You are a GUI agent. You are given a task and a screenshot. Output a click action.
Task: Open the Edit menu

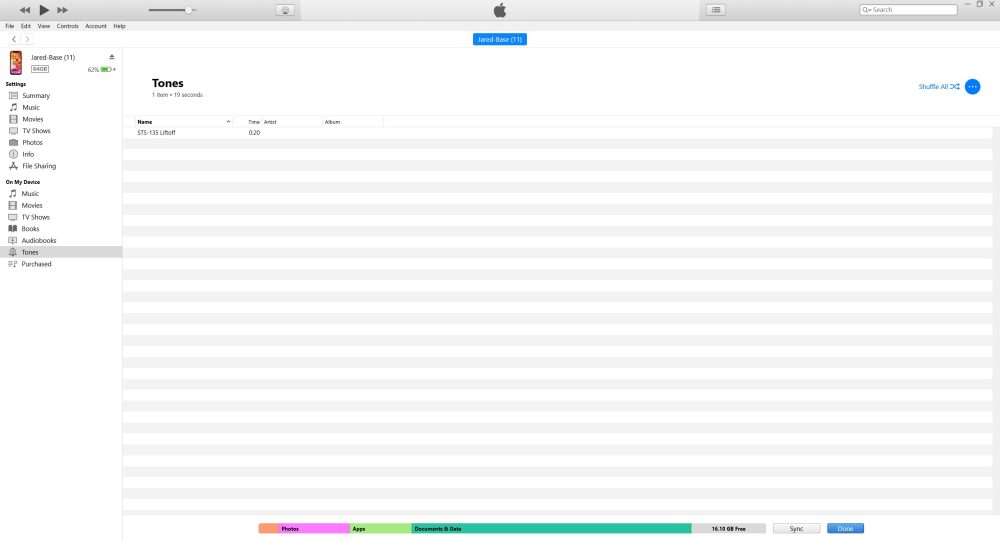click(26, 26)
